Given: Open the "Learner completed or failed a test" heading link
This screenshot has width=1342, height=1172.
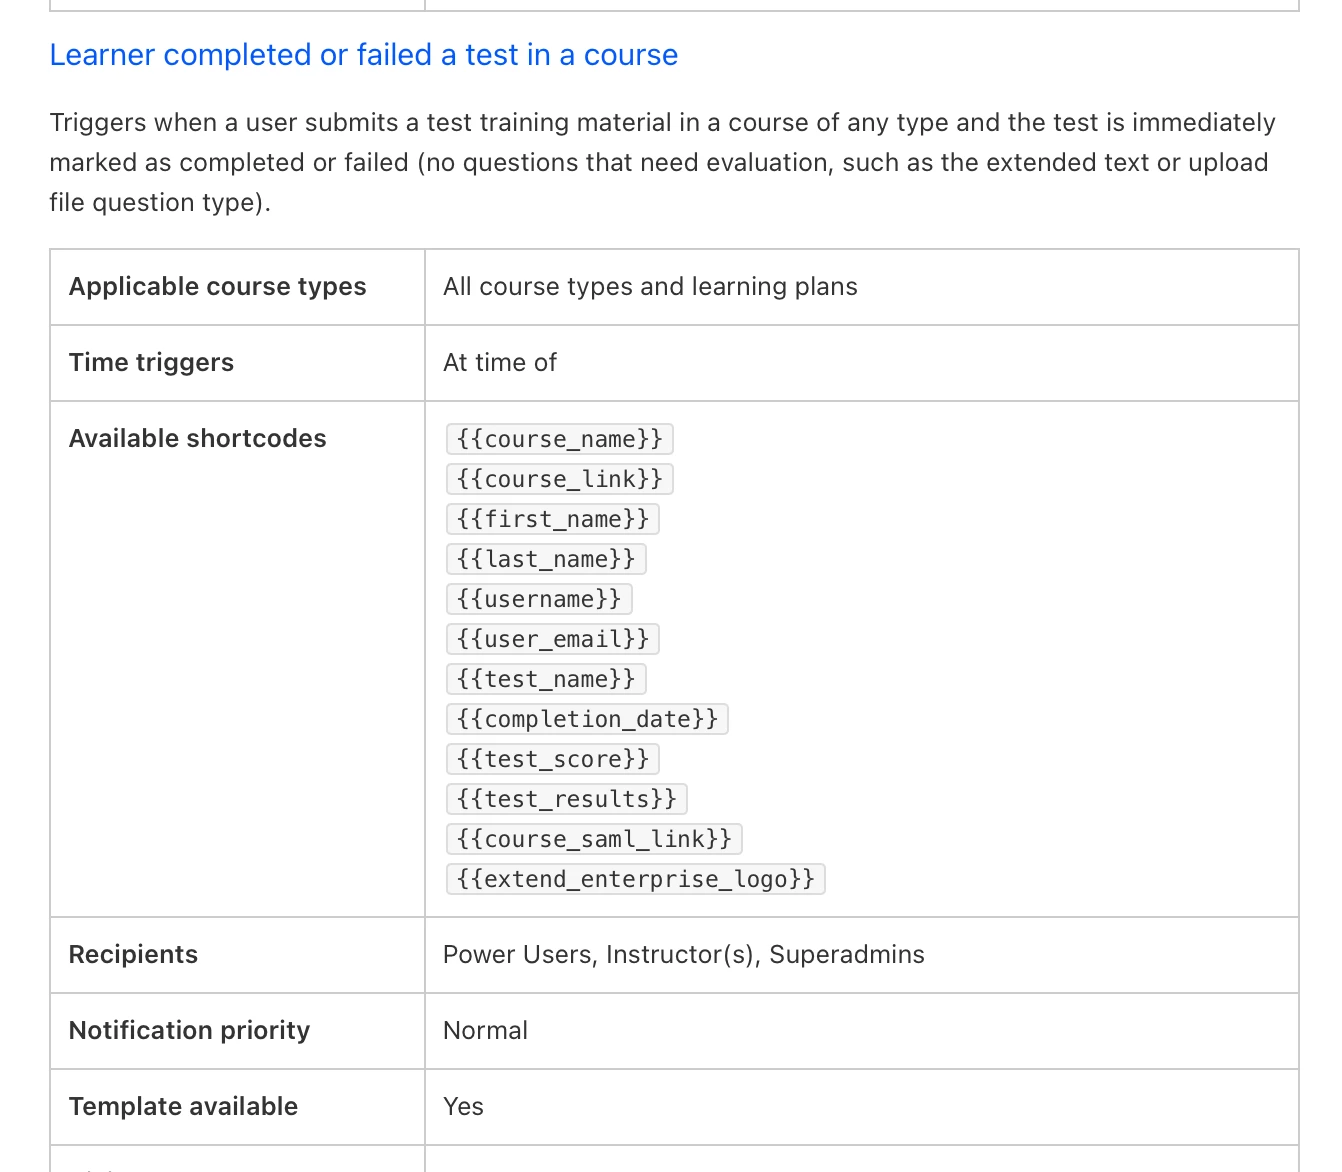Looking at the screenshot, I should coord(363,55).
